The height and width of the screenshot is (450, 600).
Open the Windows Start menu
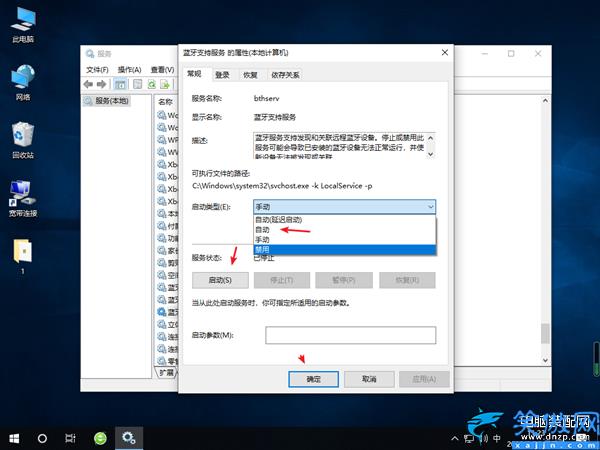click(x=14, y=438)
